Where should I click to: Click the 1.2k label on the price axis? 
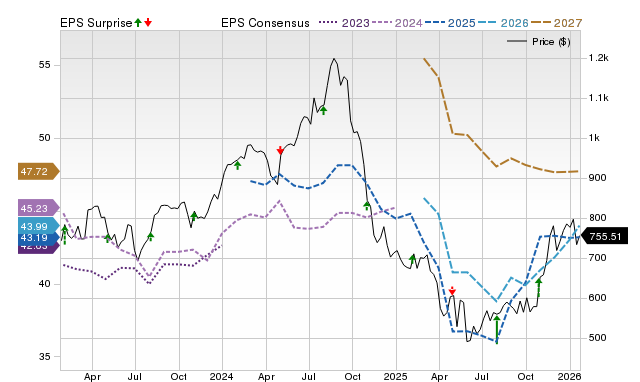(598, 58)
